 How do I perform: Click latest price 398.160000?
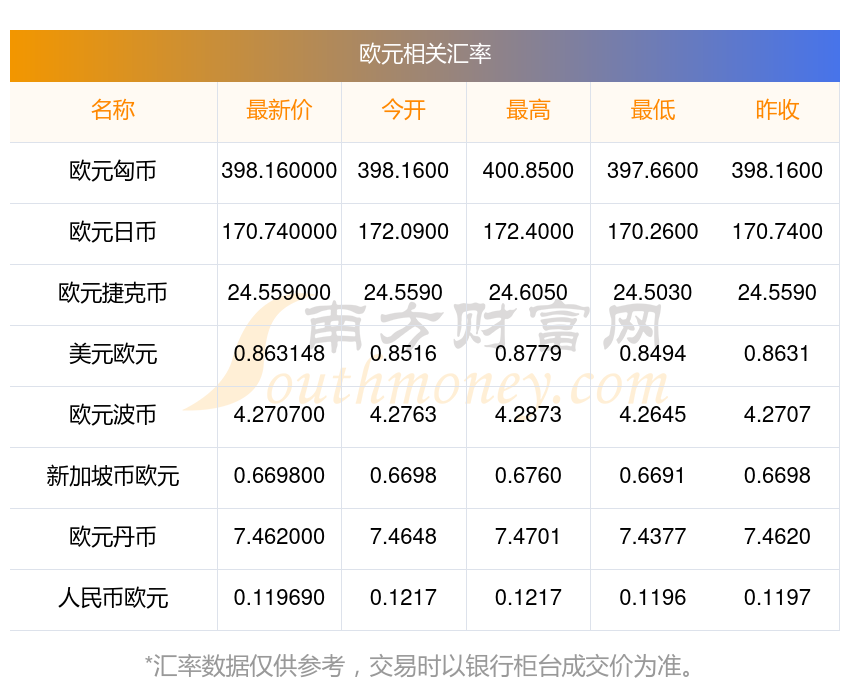pos(279,171)
